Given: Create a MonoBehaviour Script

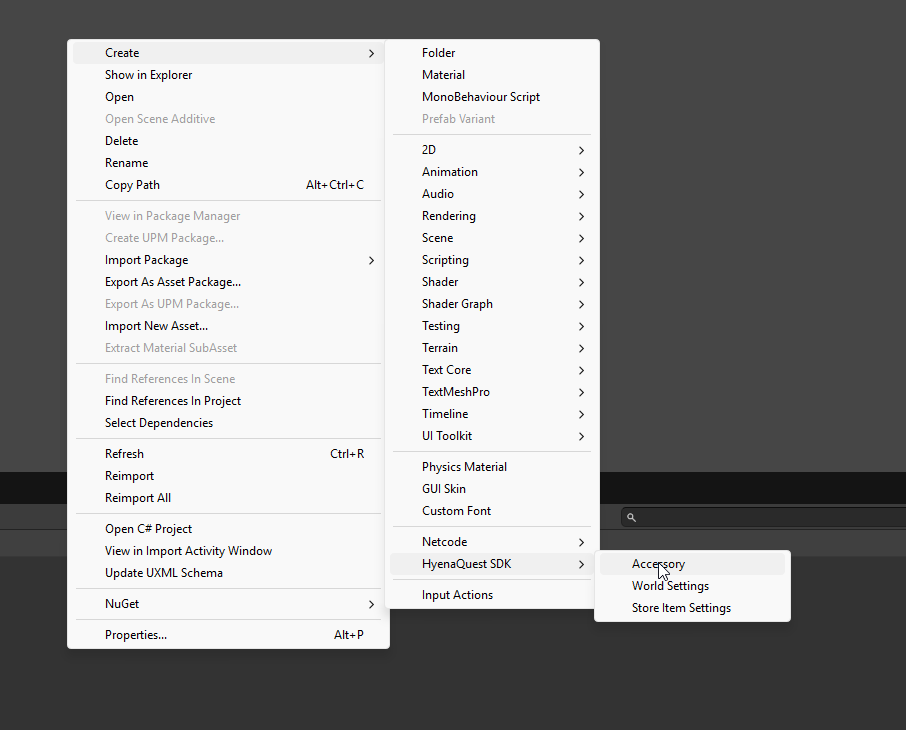Looking at the screenshot, I should click(x=492, y=97).
